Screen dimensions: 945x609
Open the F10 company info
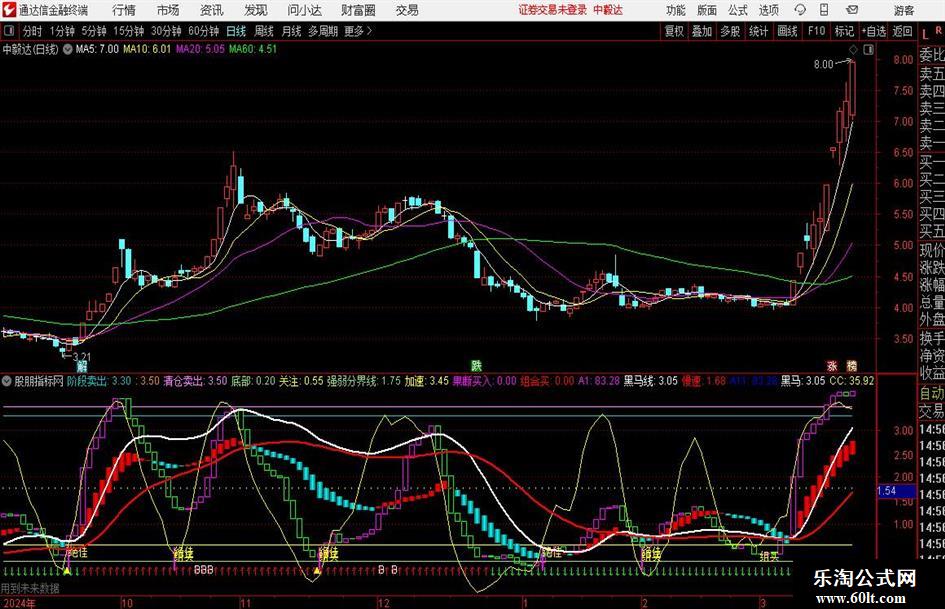click(817, 31)
